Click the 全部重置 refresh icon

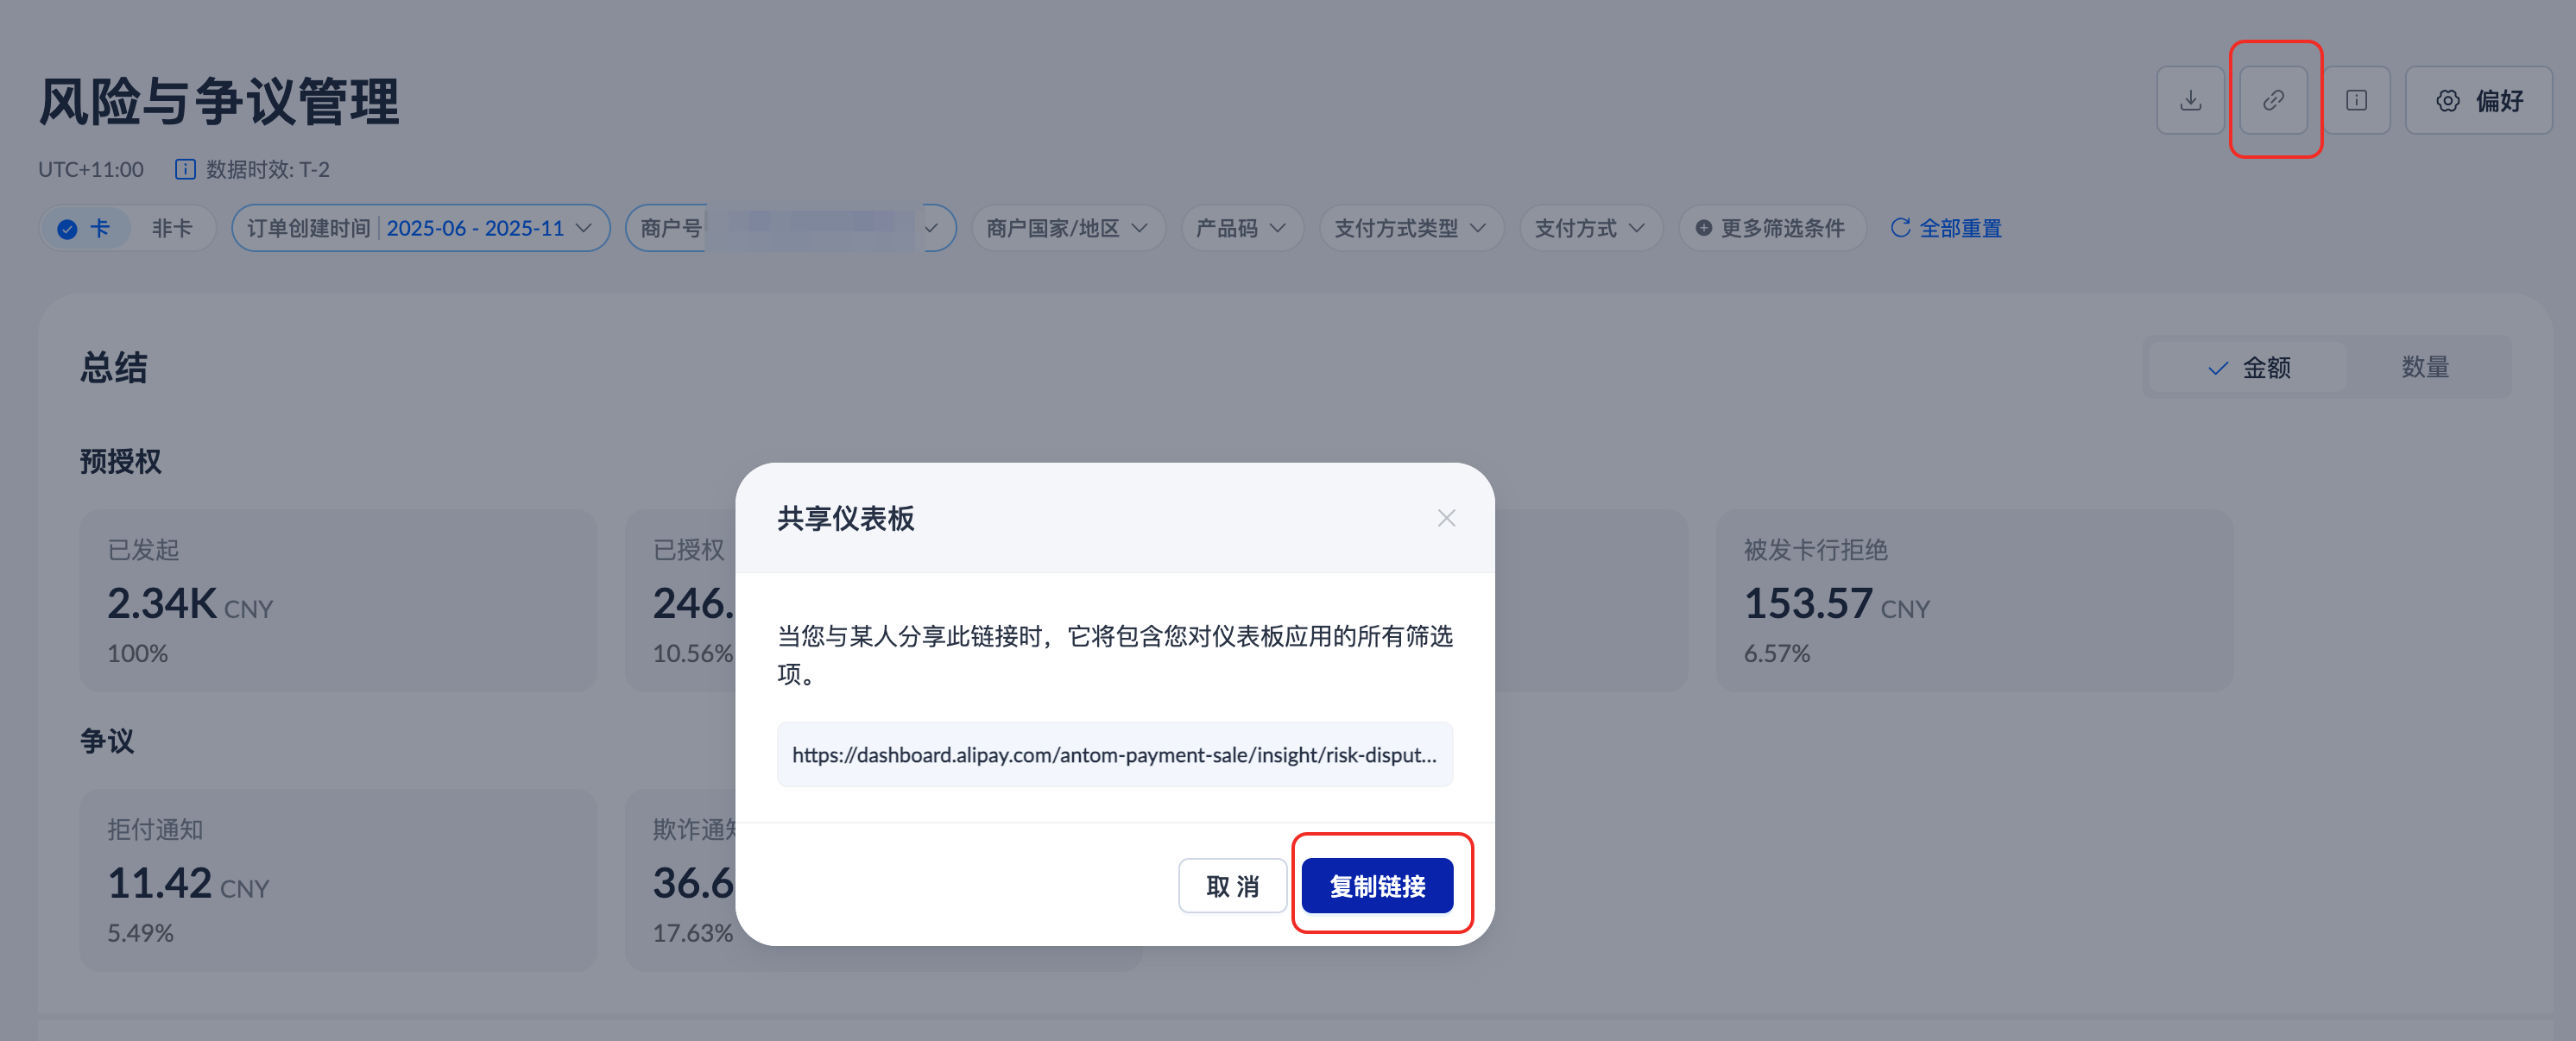tap(1900, 228)
